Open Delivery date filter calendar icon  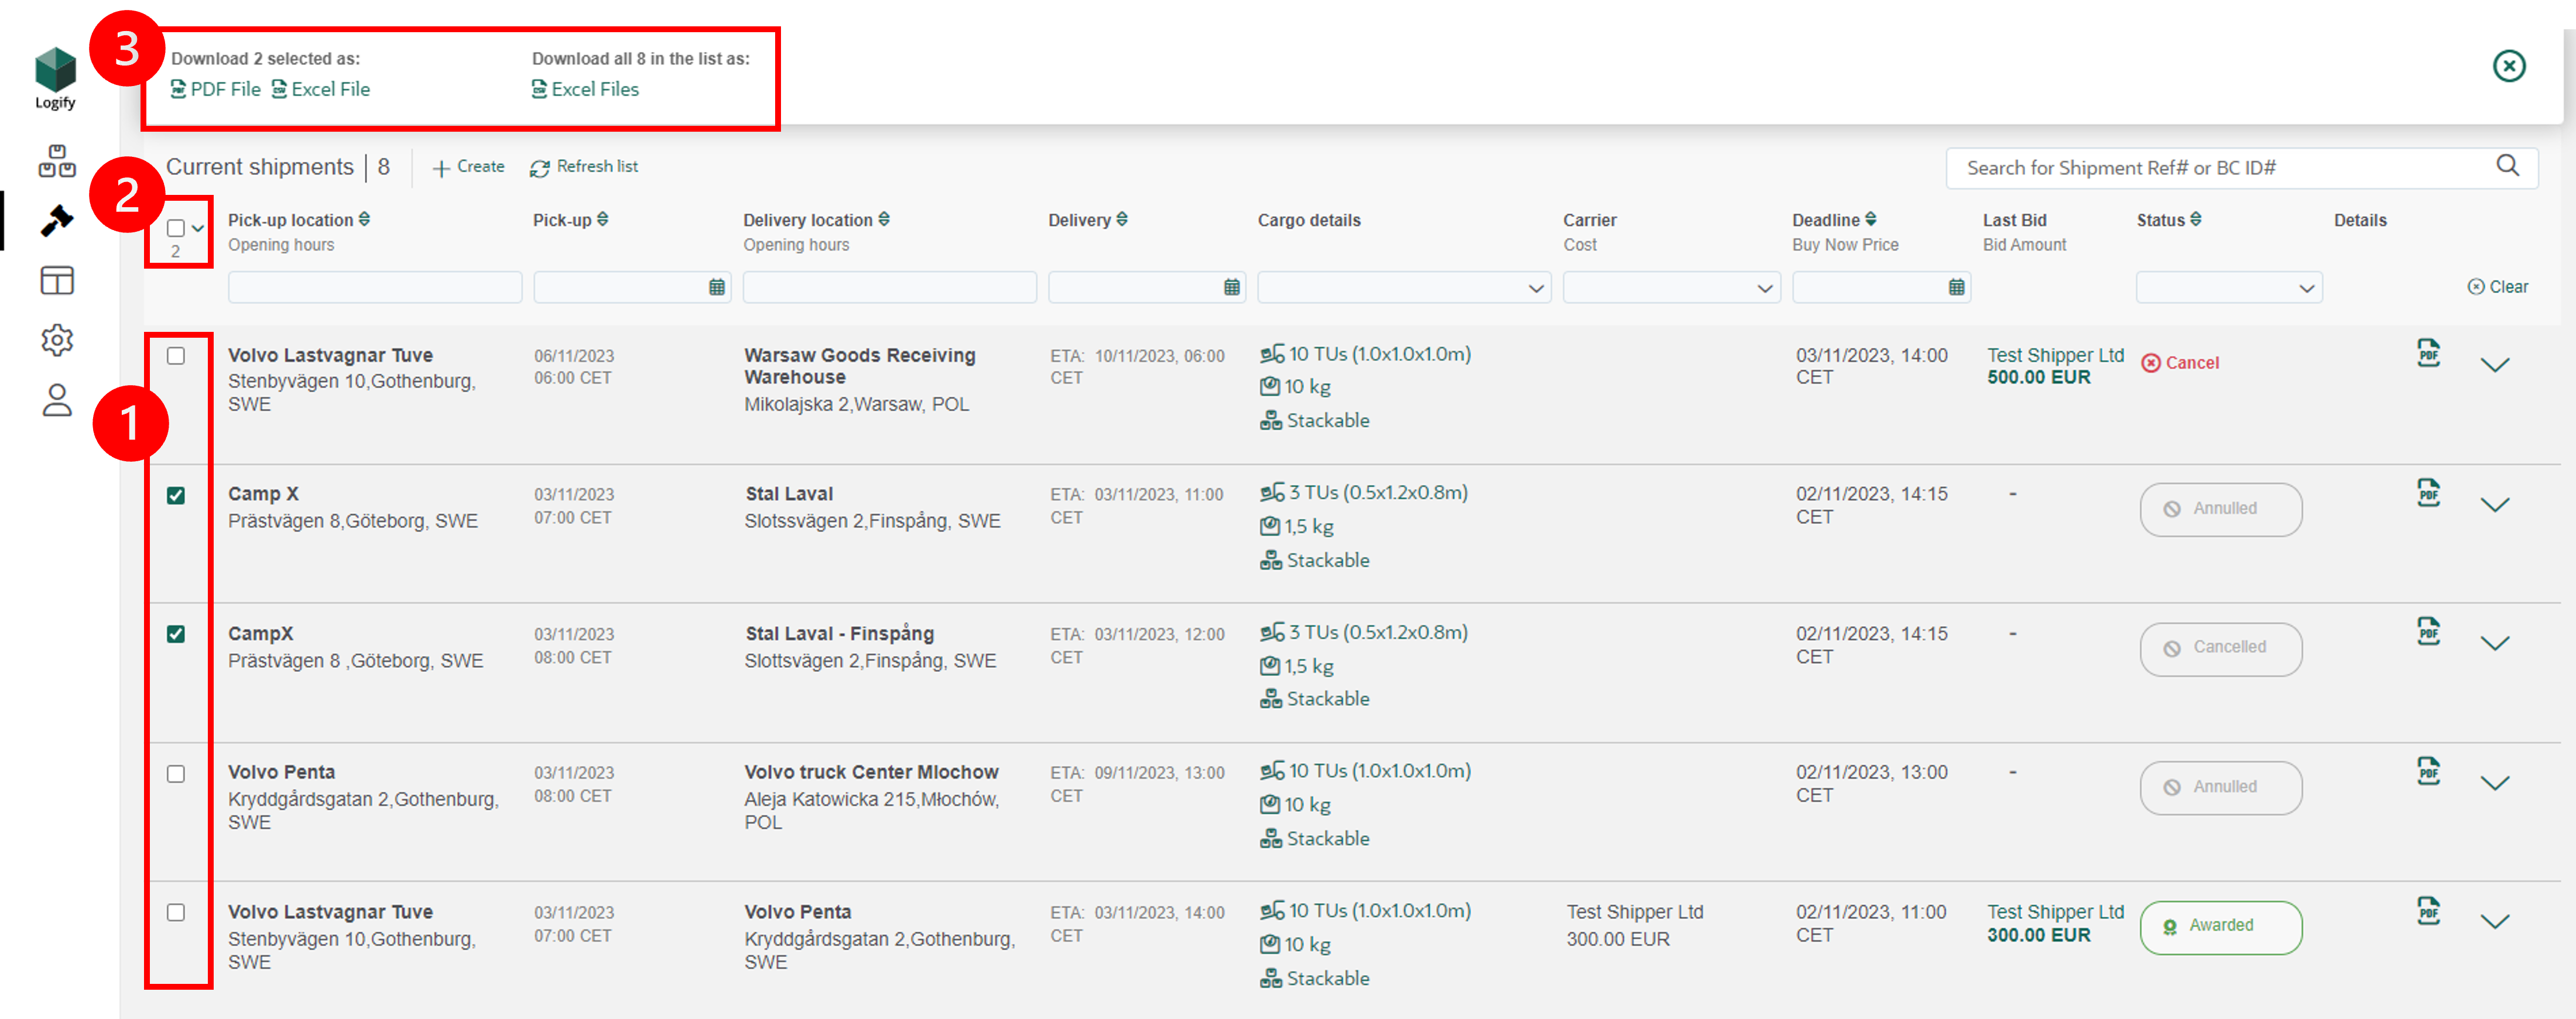click(x=1232, y=287)
